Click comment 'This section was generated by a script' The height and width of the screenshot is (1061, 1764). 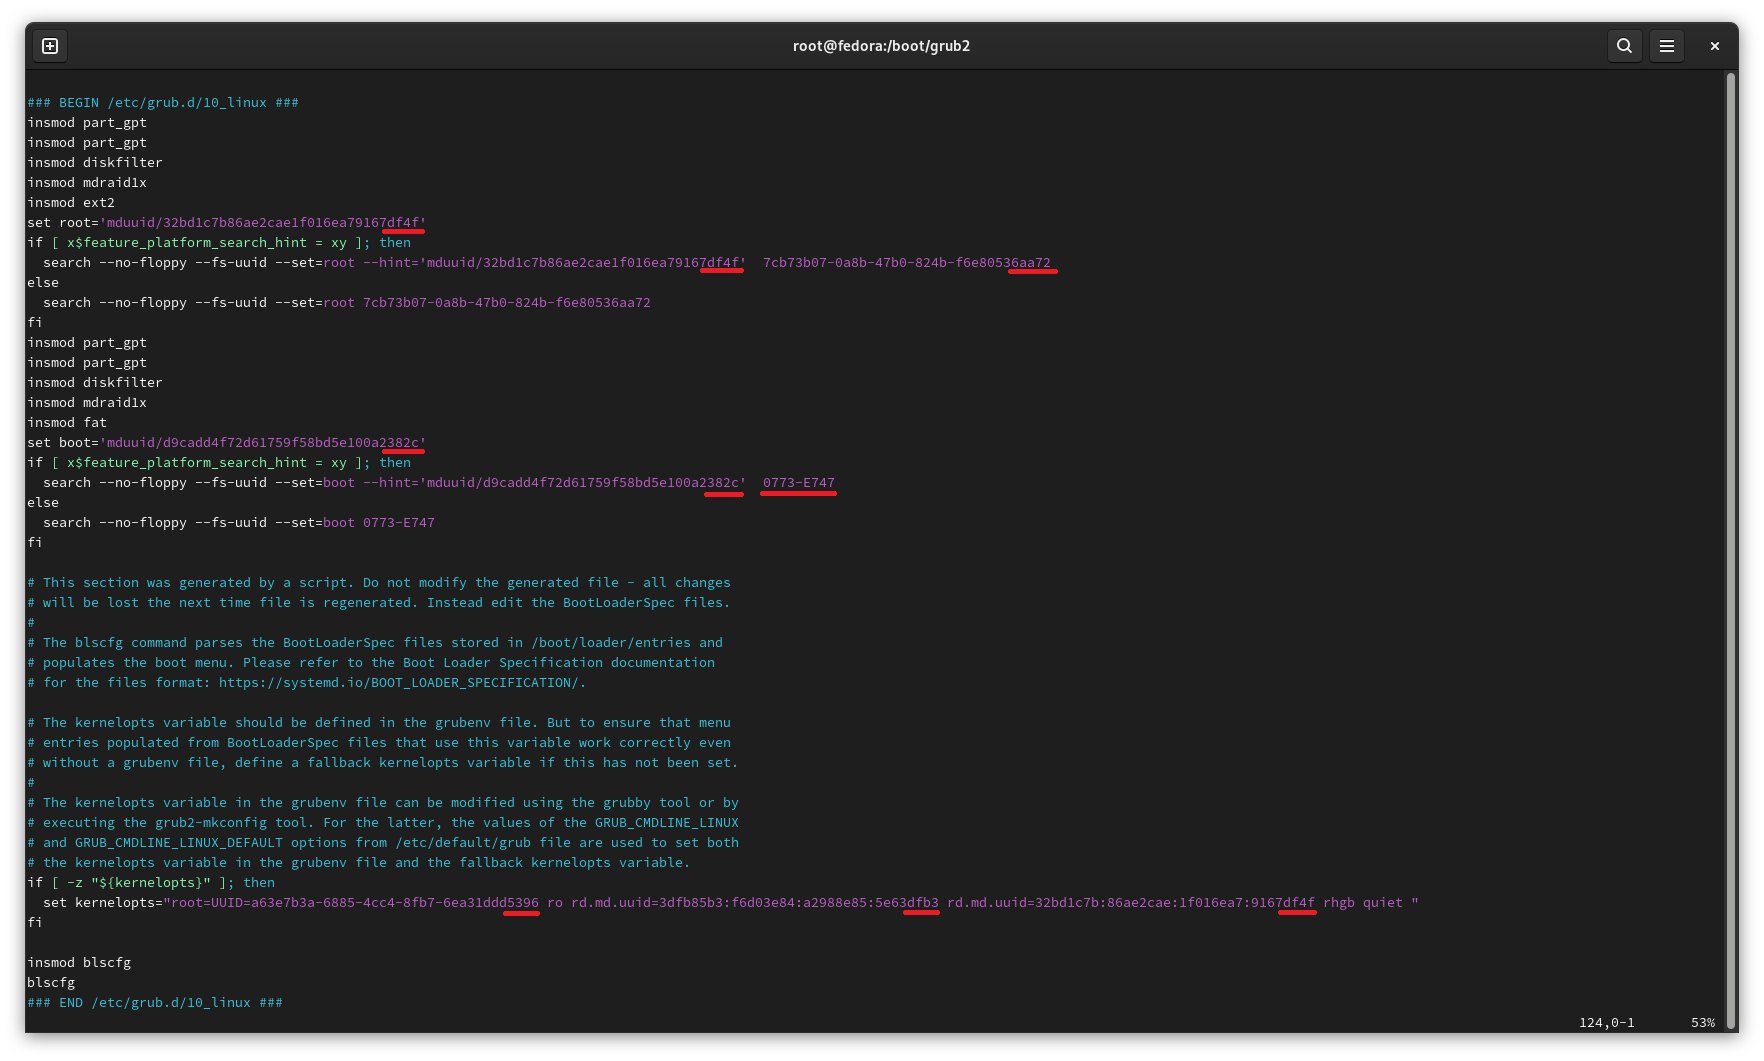coord(379,582)
